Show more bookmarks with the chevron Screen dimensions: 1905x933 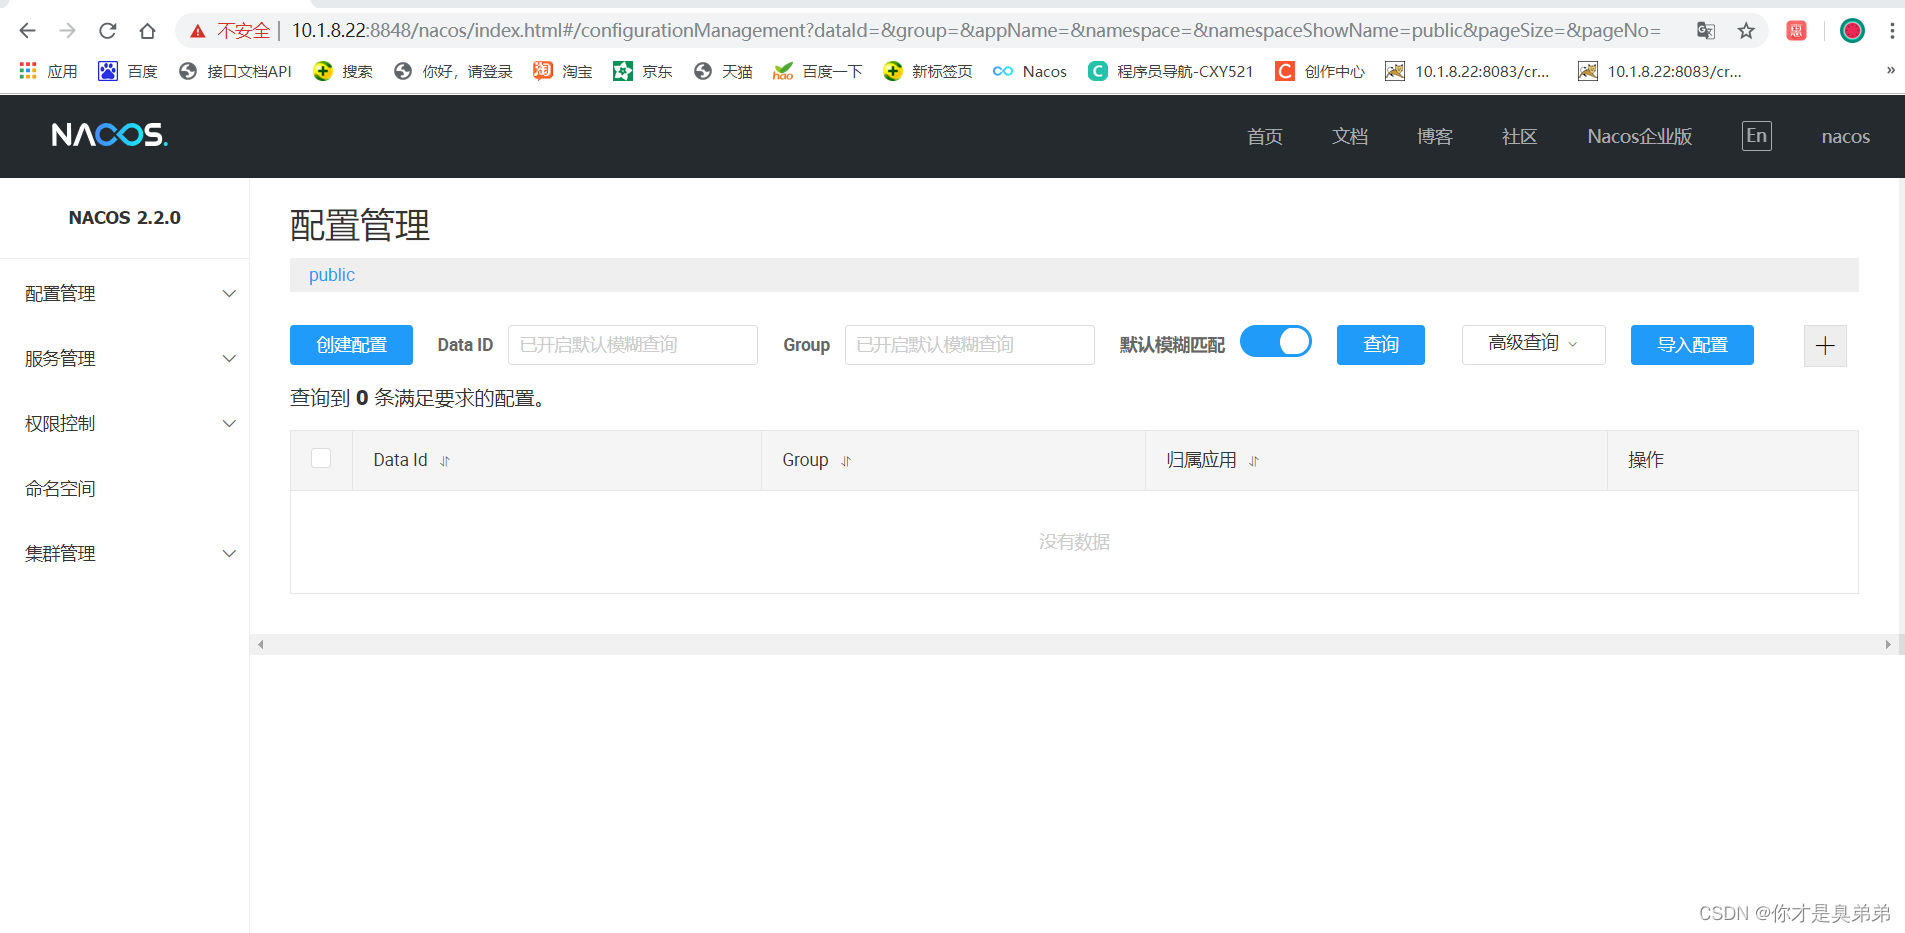(1890, 70)
